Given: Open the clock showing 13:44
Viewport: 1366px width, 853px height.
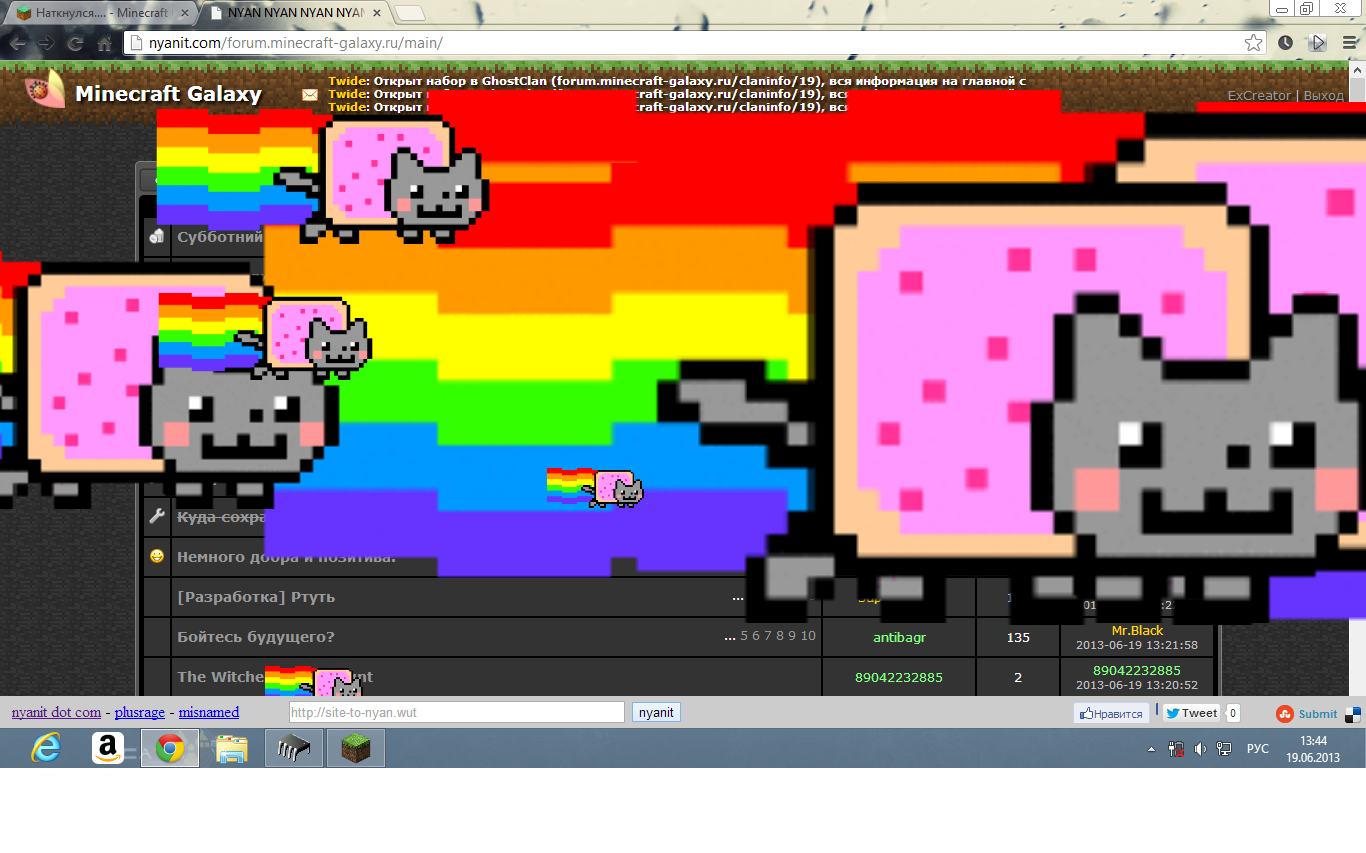Looking at the screenshot, I should [1313, 749].
